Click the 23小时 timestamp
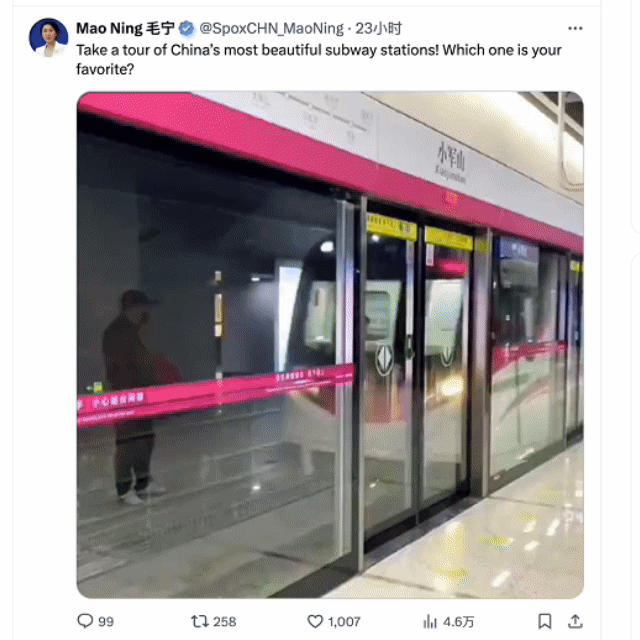 click(378, 29)
